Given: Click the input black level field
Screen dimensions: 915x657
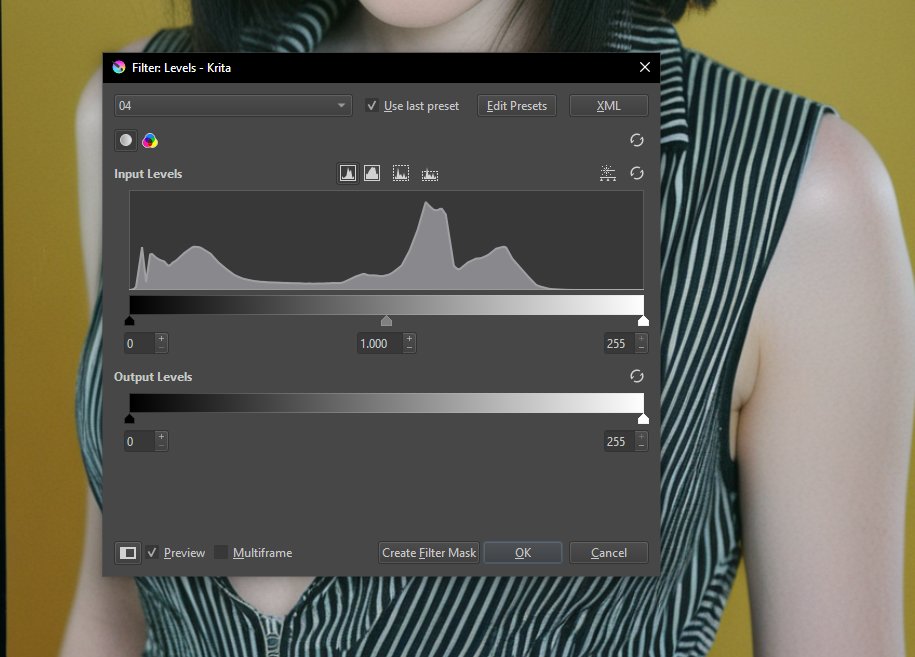Looking at the screenshot, I should (140, 344).
